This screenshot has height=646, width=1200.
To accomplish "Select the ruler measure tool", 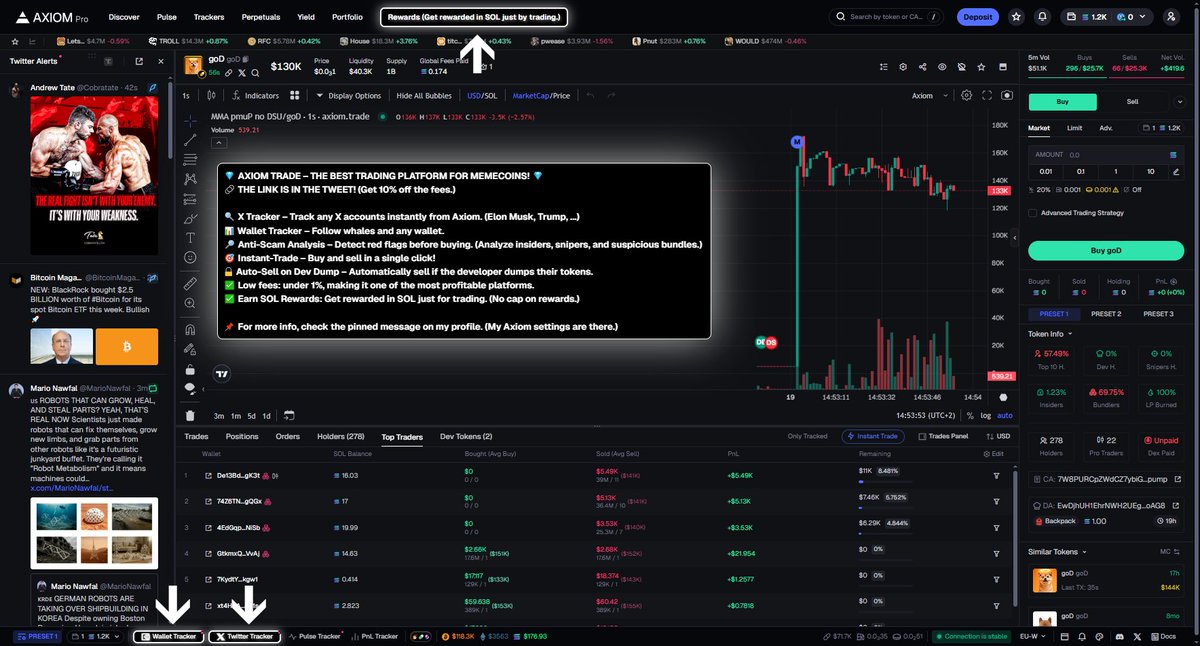I will pos(190,283).
